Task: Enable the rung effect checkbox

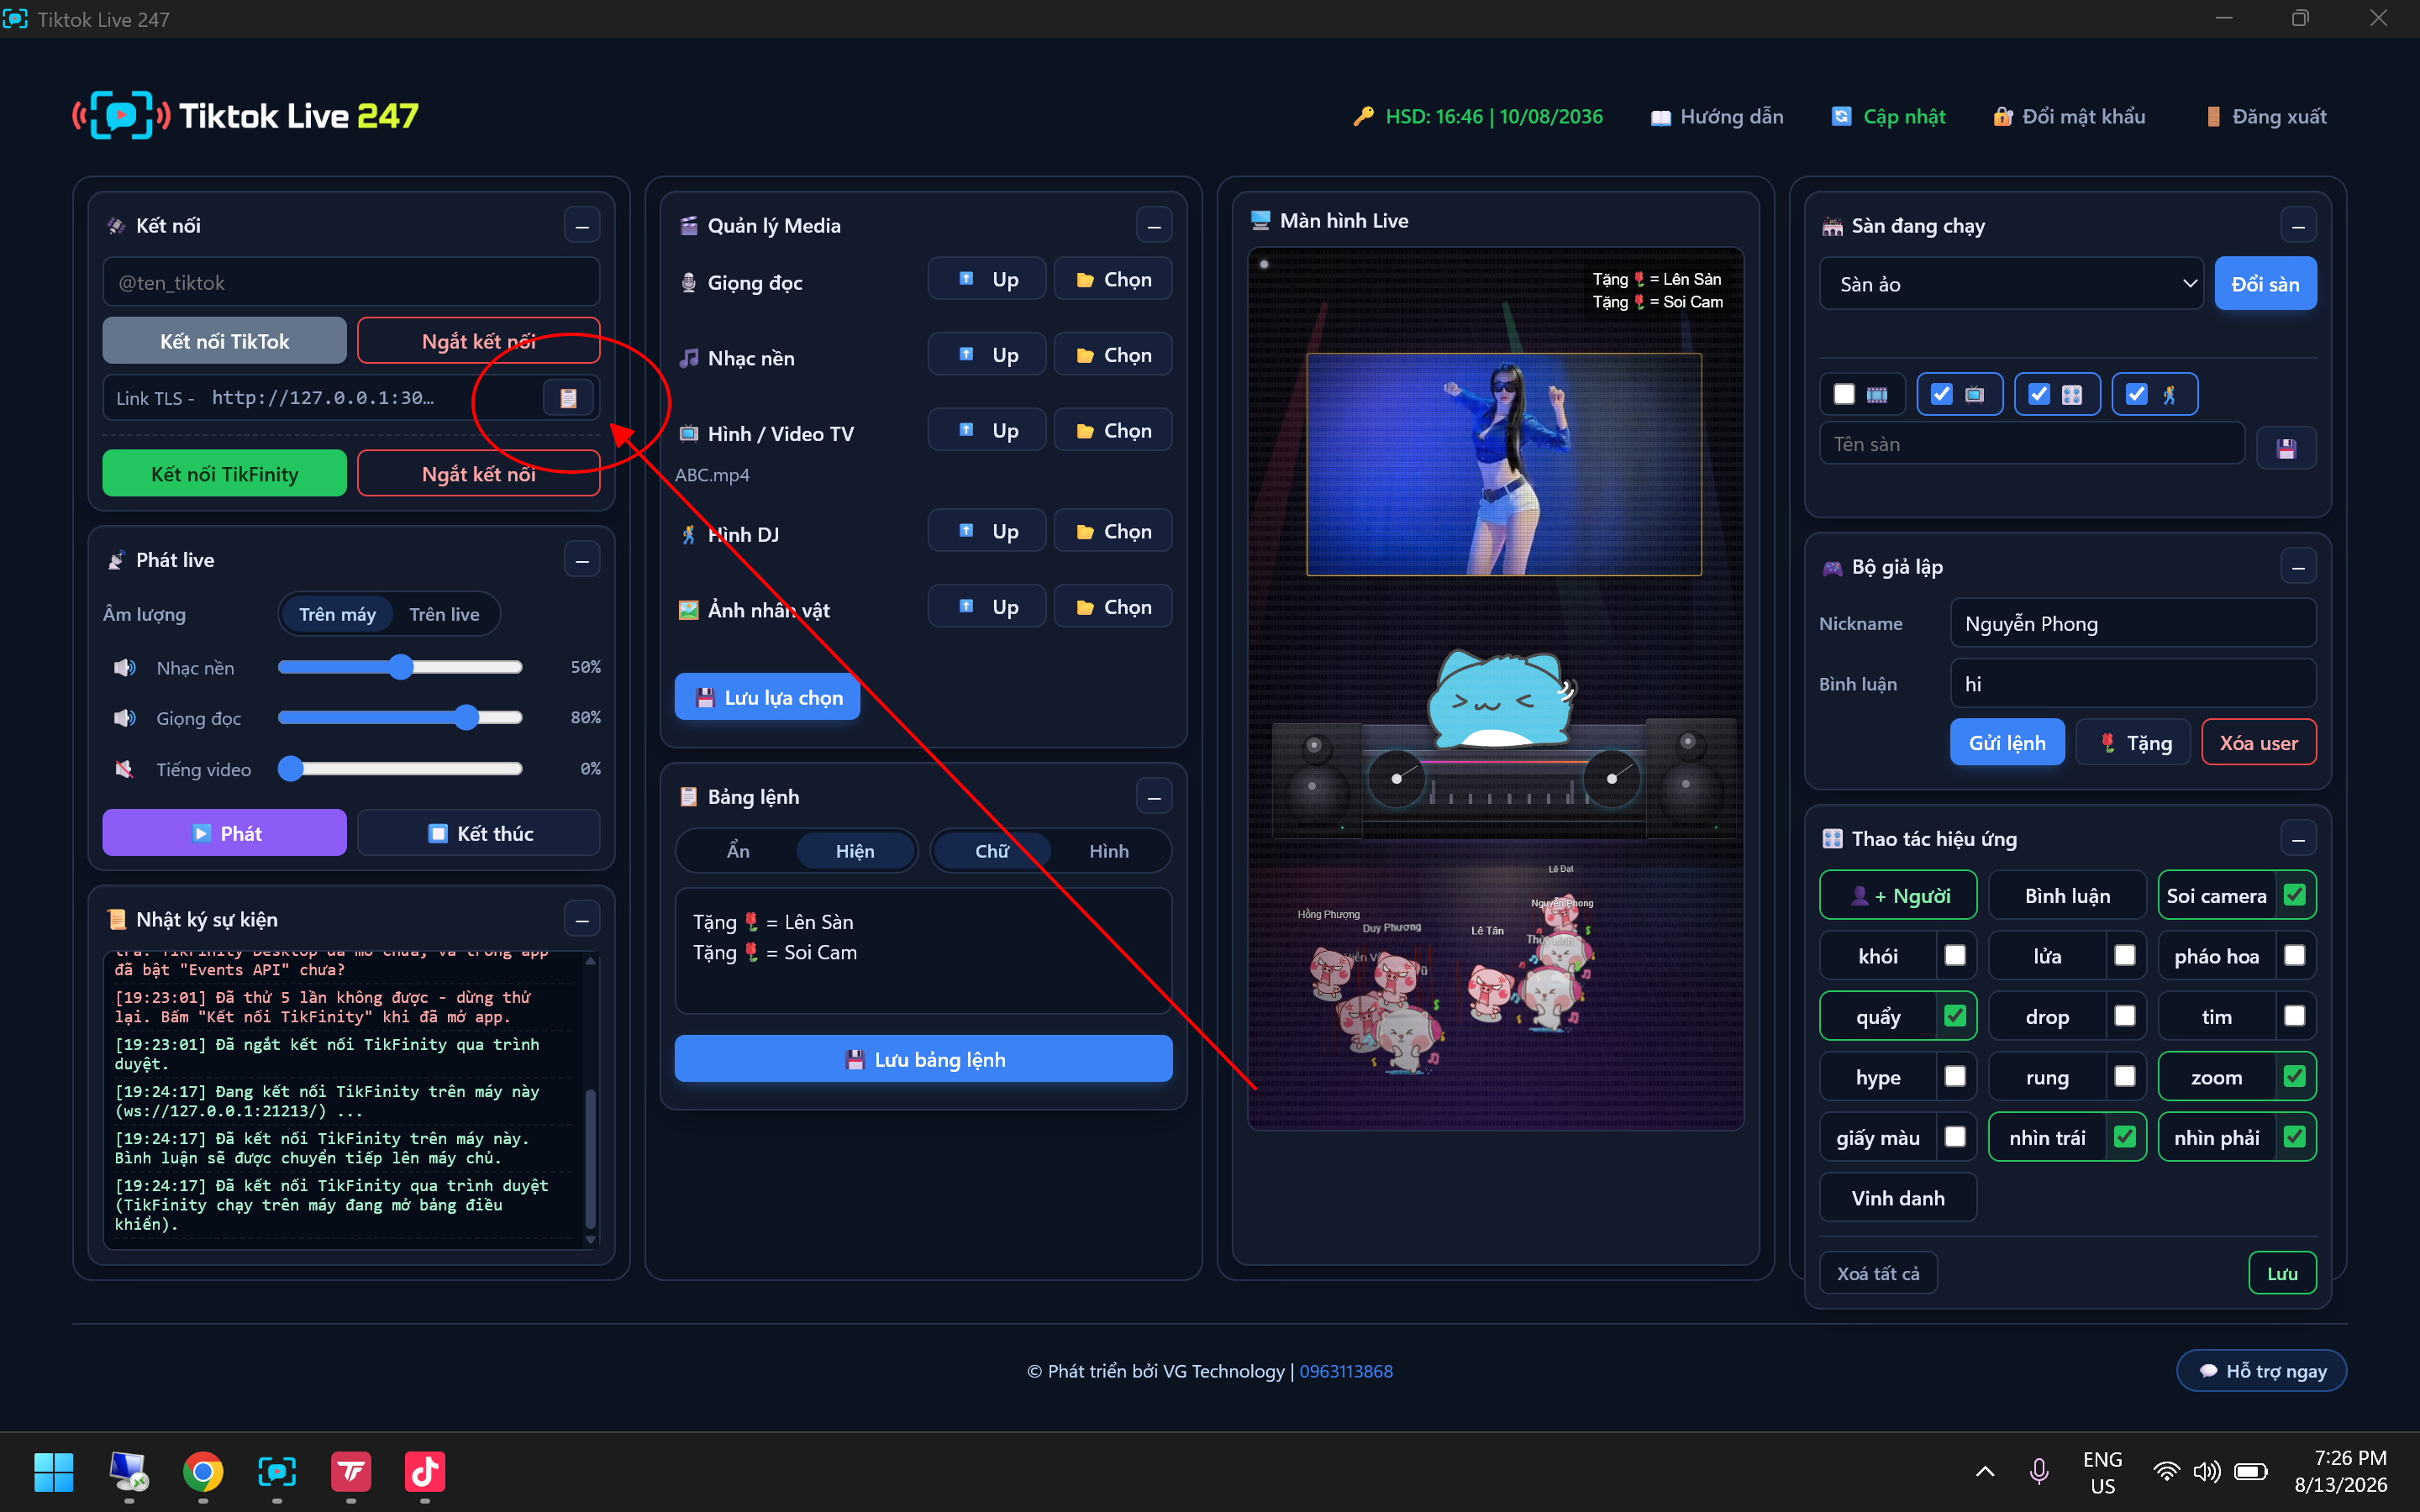Action: [2125, 1077]
